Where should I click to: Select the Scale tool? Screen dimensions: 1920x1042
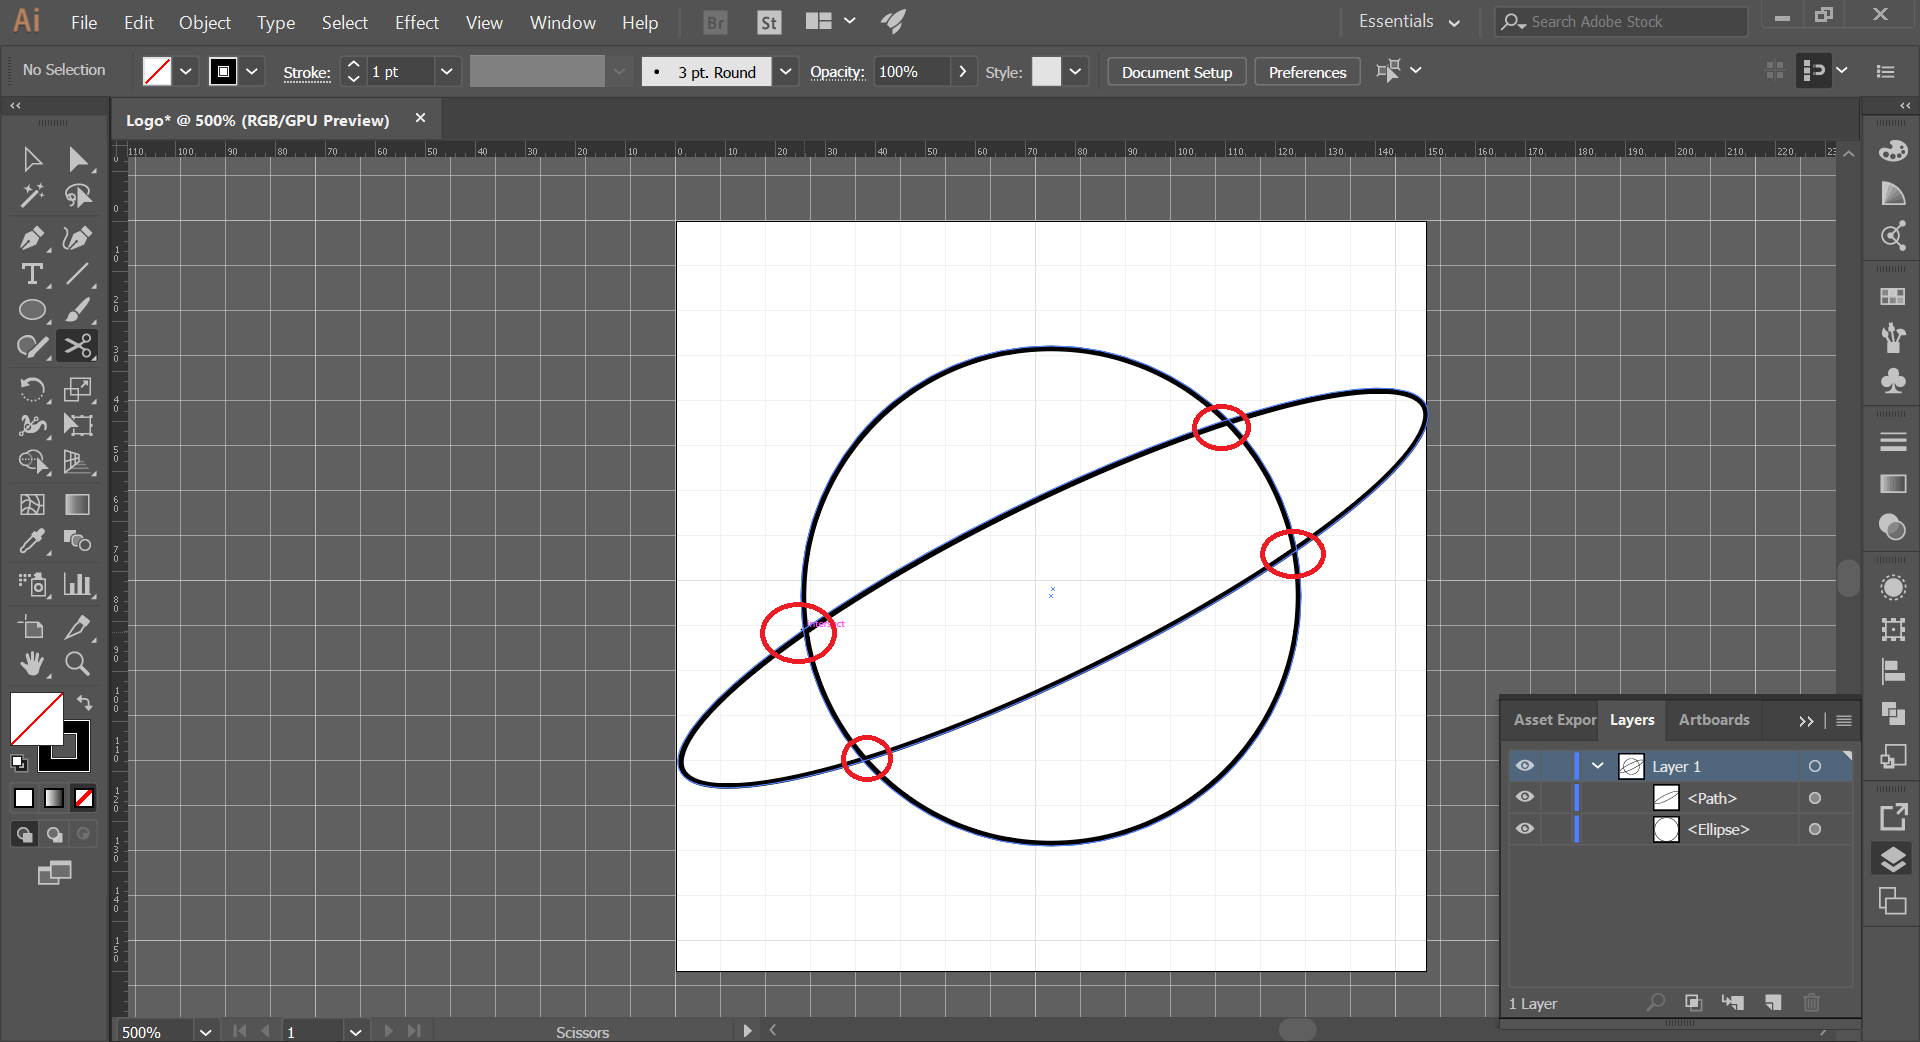(x=77, y=389)
